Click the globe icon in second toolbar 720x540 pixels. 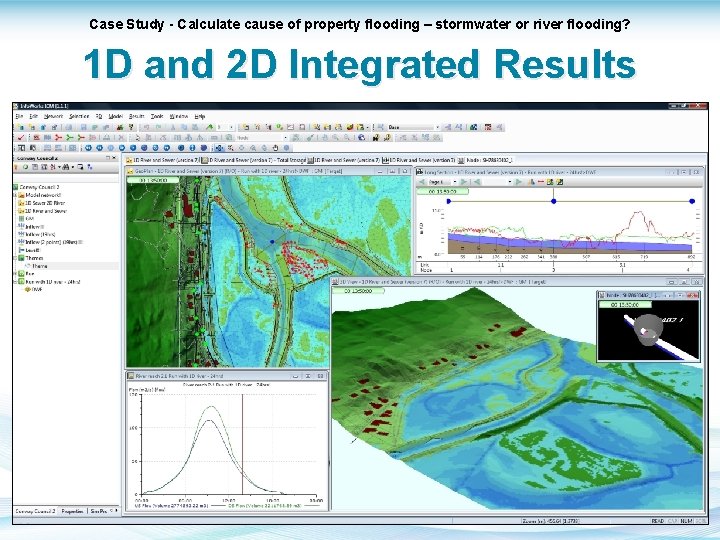click(x=361, y=137)
